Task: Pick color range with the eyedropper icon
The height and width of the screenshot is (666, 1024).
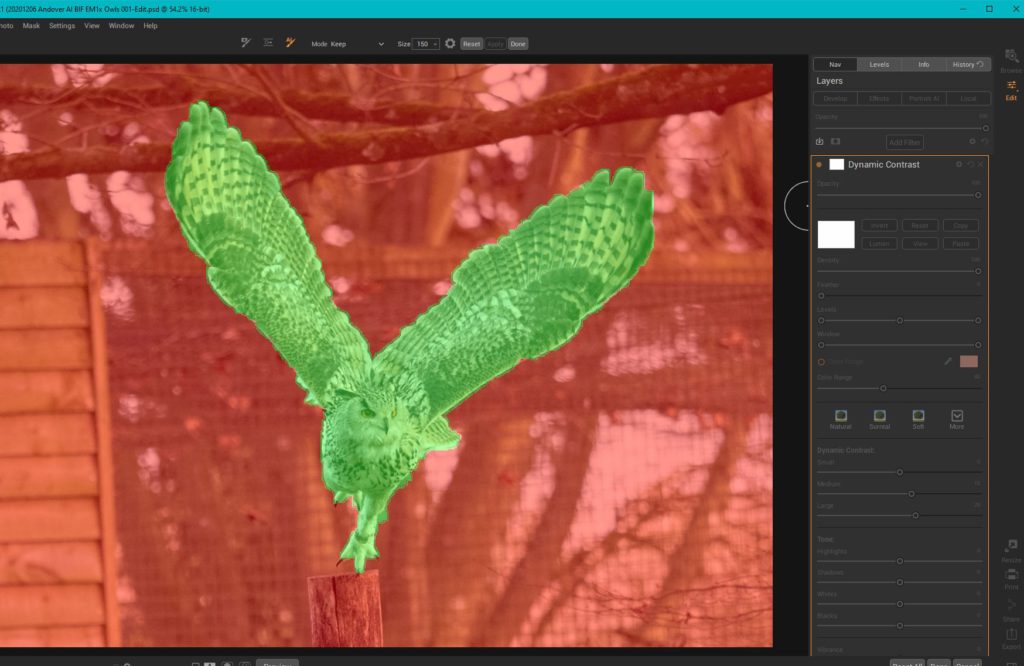Action: click(x=948, y=361)
